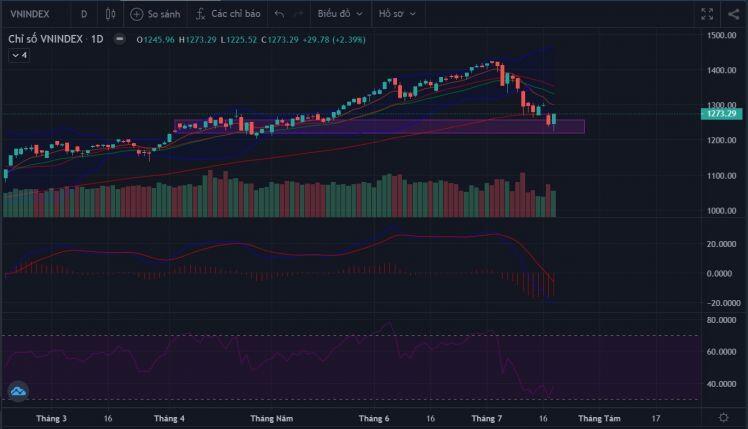Click the high price H1273.29 value
This screenshot has width=748, height=429.
[x=197, y=40]
